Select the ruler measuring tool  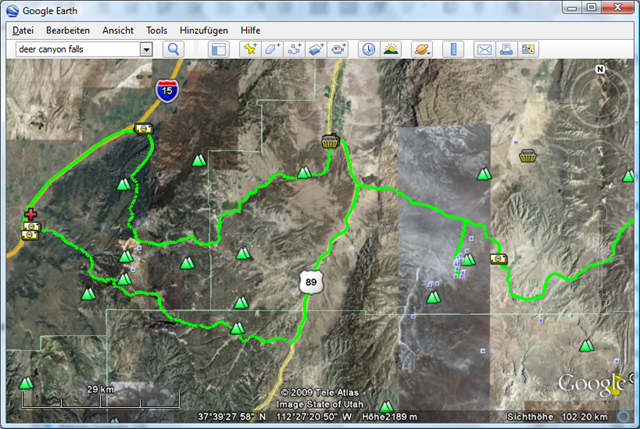coord(450,49)
